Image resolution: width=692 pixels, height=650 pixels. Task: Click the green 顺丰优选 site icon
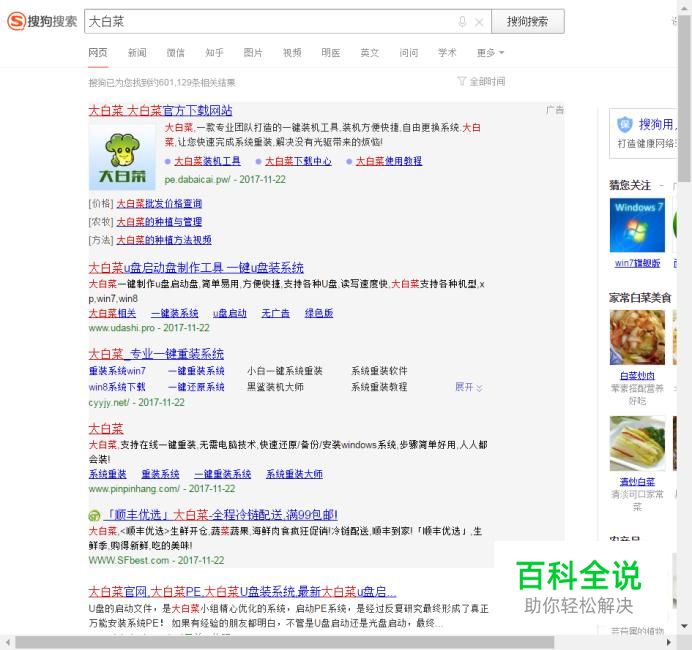click(x=94, y=515)
